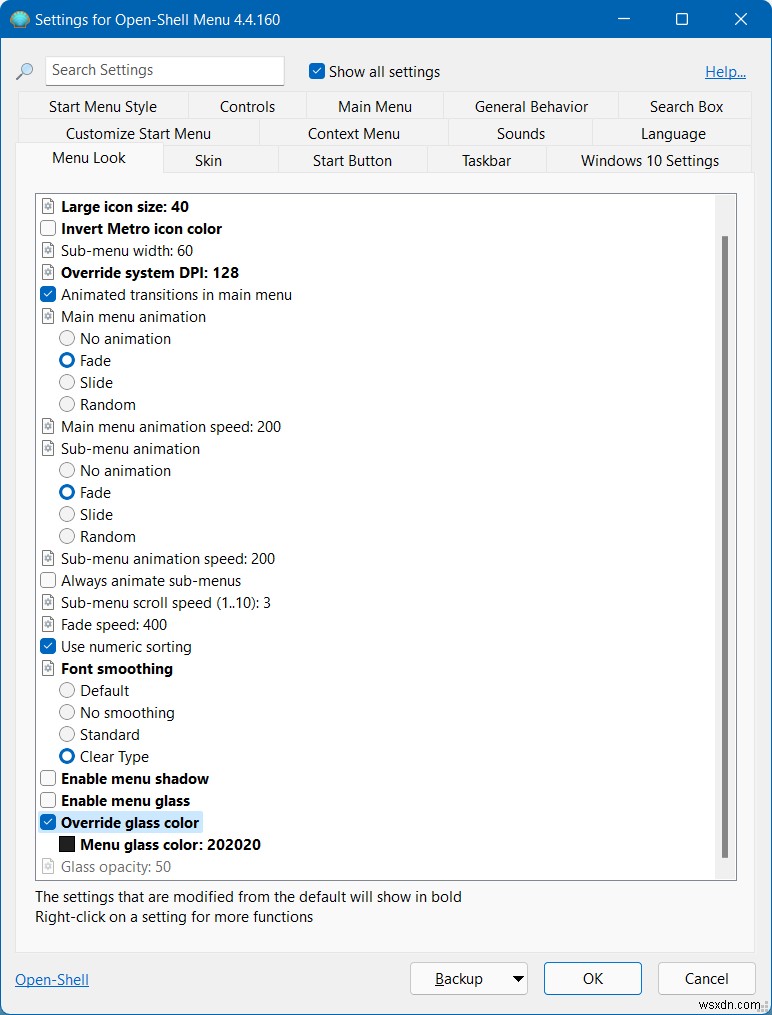This screenshot has width=772, height=1015.
Task: Toggle the Show all settings checkbox
Action: (316, 71)
